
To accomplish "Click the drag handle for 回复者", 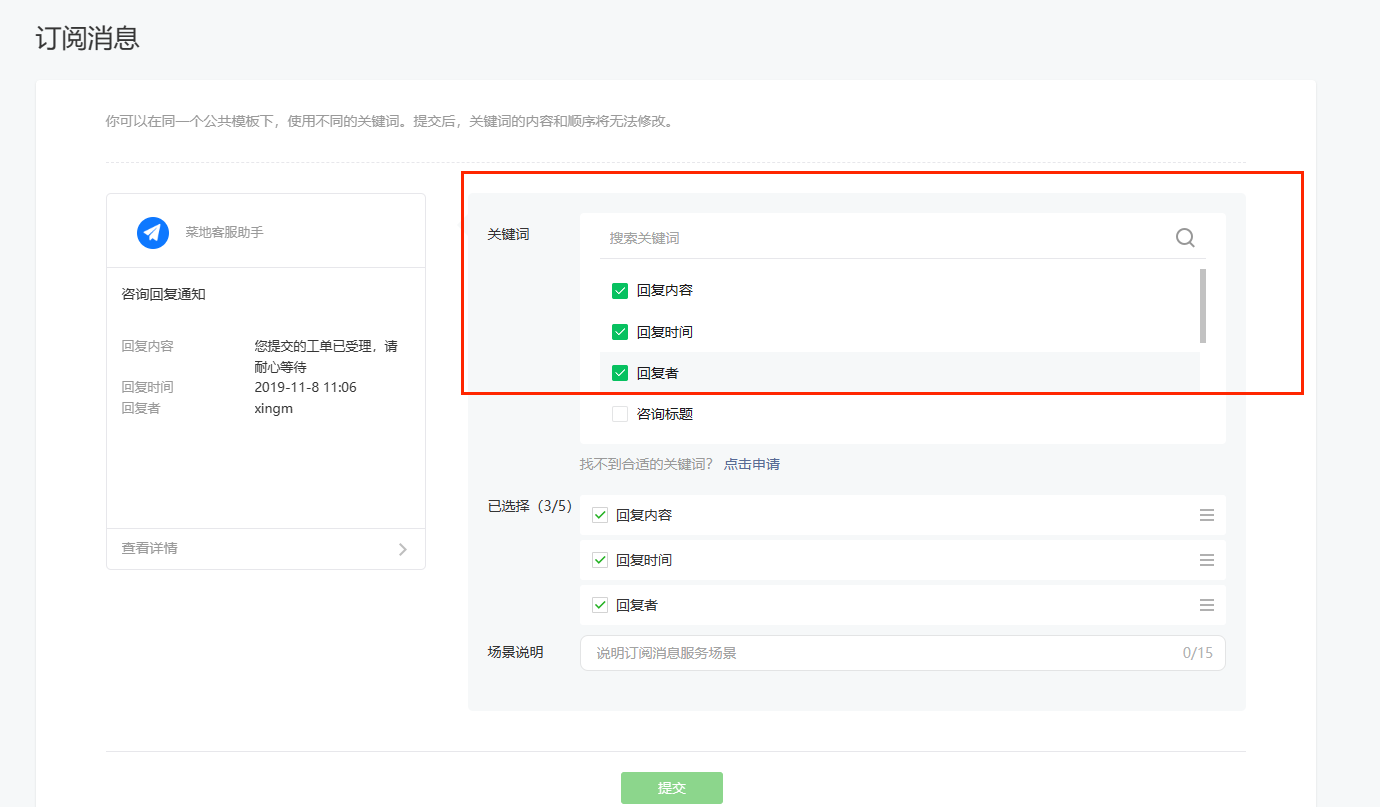I will click(x=1207, y=605).
